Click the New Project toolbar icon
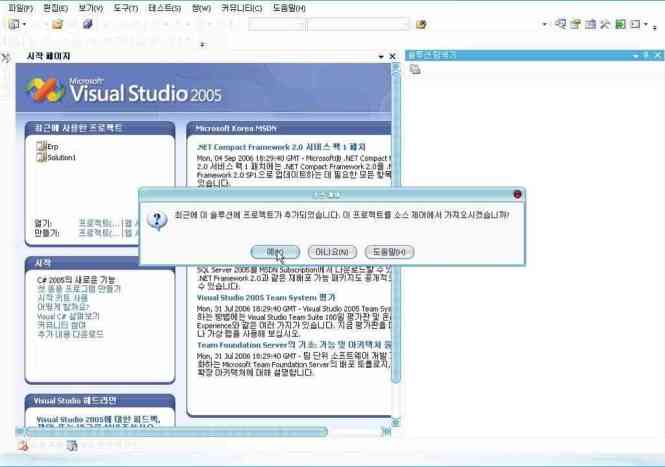 [14, 24]
